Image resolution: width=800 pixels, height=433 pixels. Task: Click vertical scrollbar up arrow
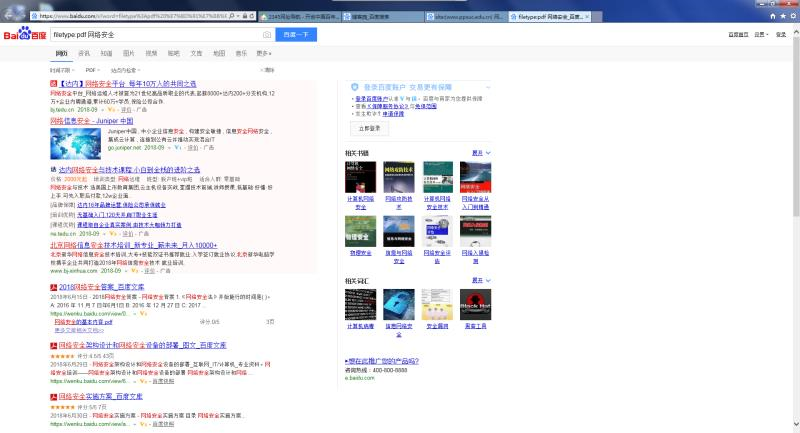[796, 32]
